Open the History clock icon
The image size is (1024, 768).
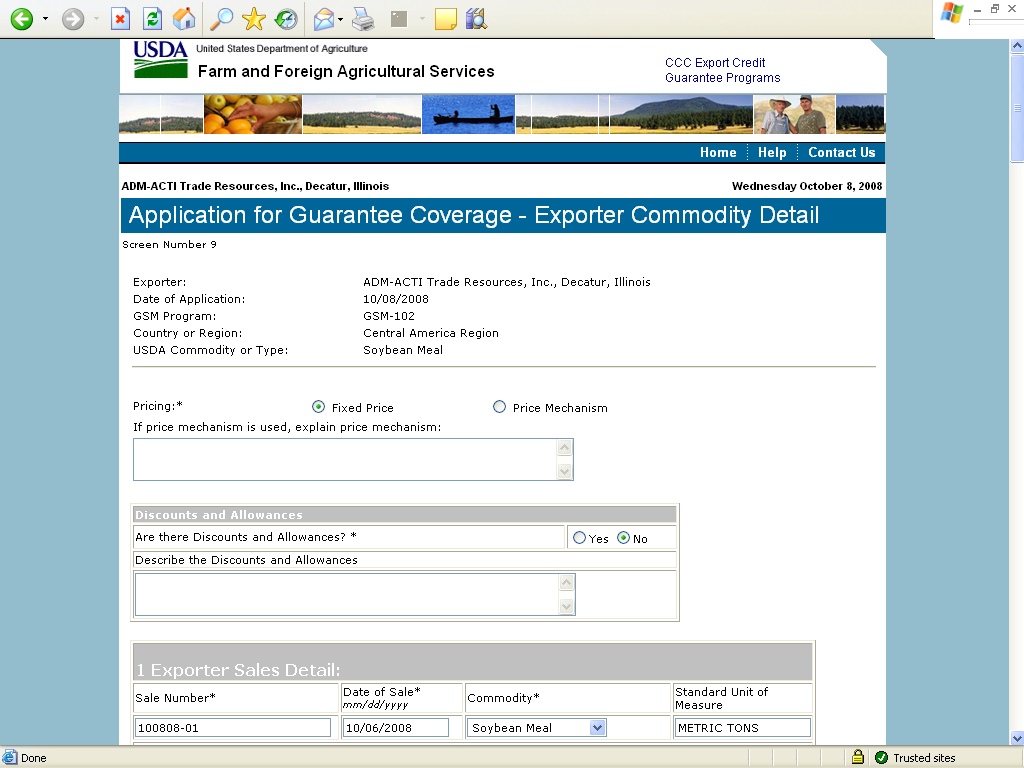click(285, 19)
